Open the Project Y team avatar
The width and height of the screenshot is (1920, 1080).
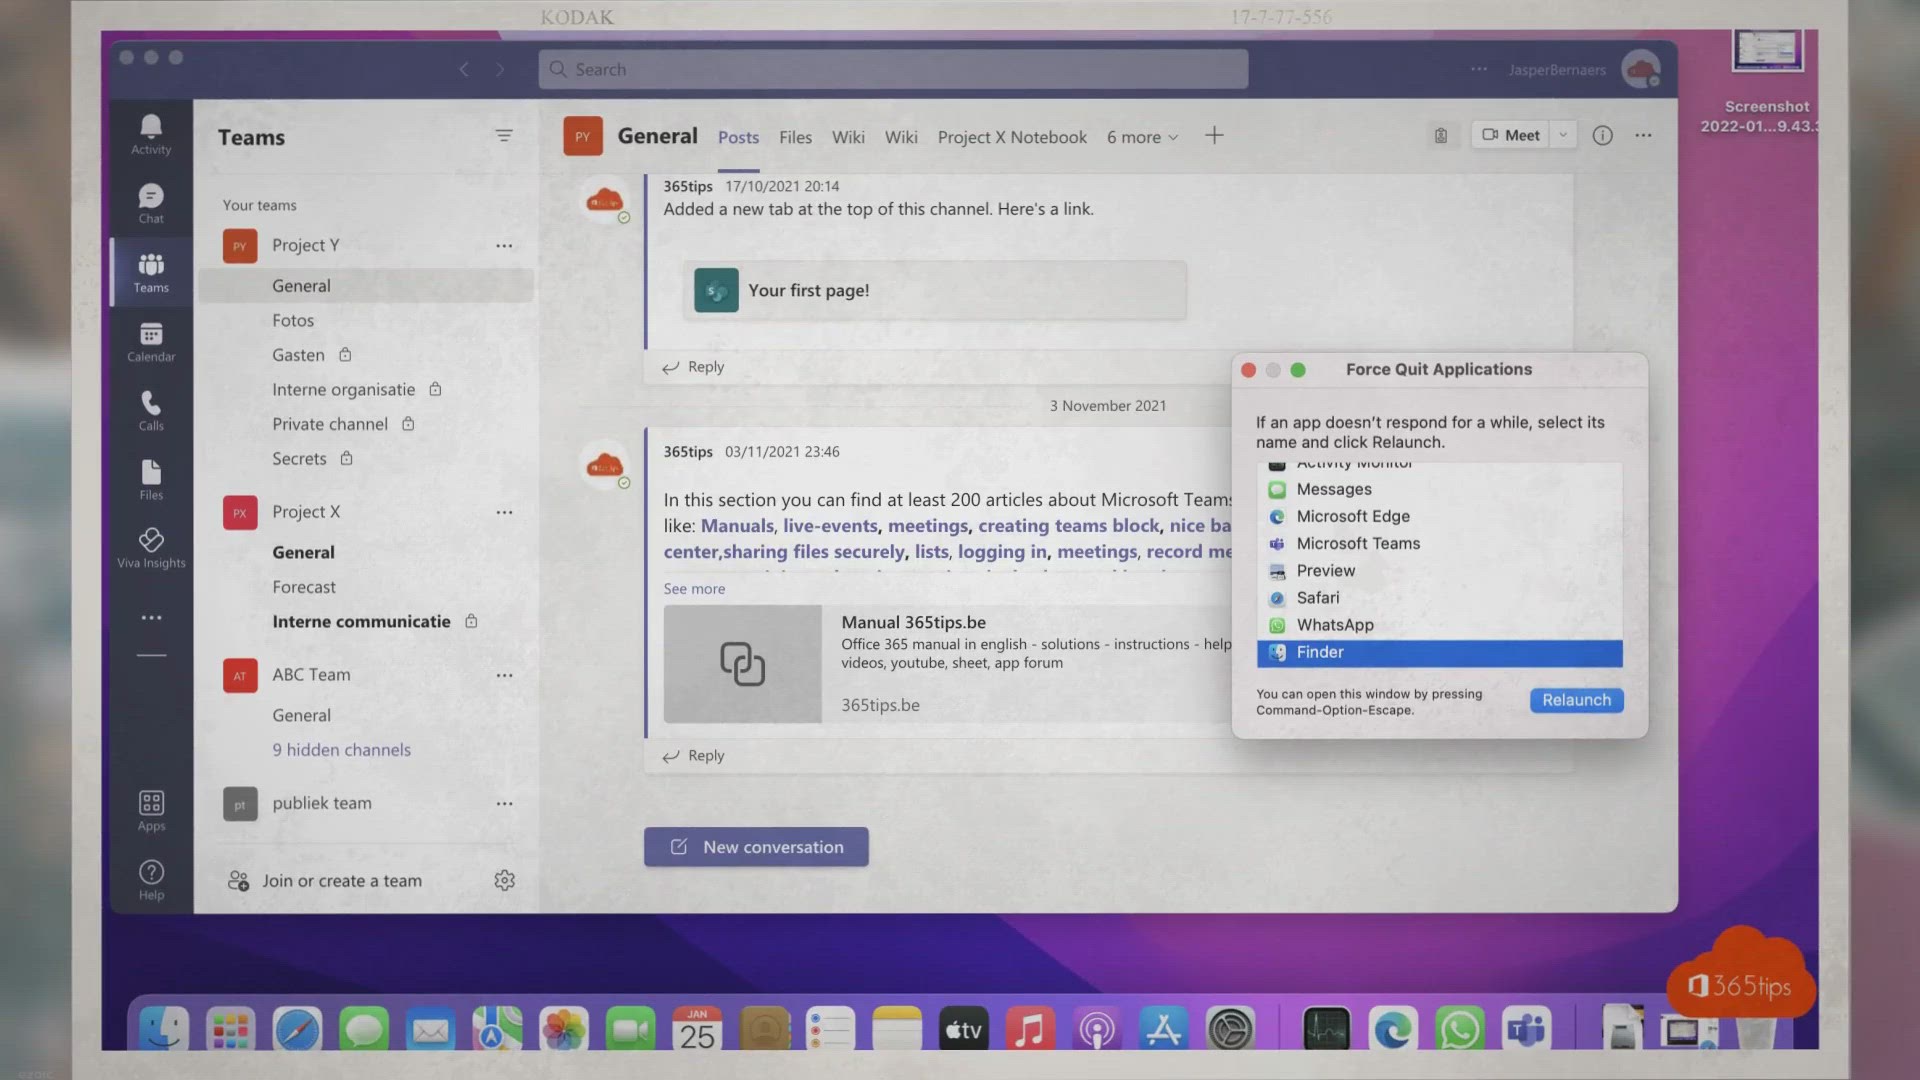(240, 246)
